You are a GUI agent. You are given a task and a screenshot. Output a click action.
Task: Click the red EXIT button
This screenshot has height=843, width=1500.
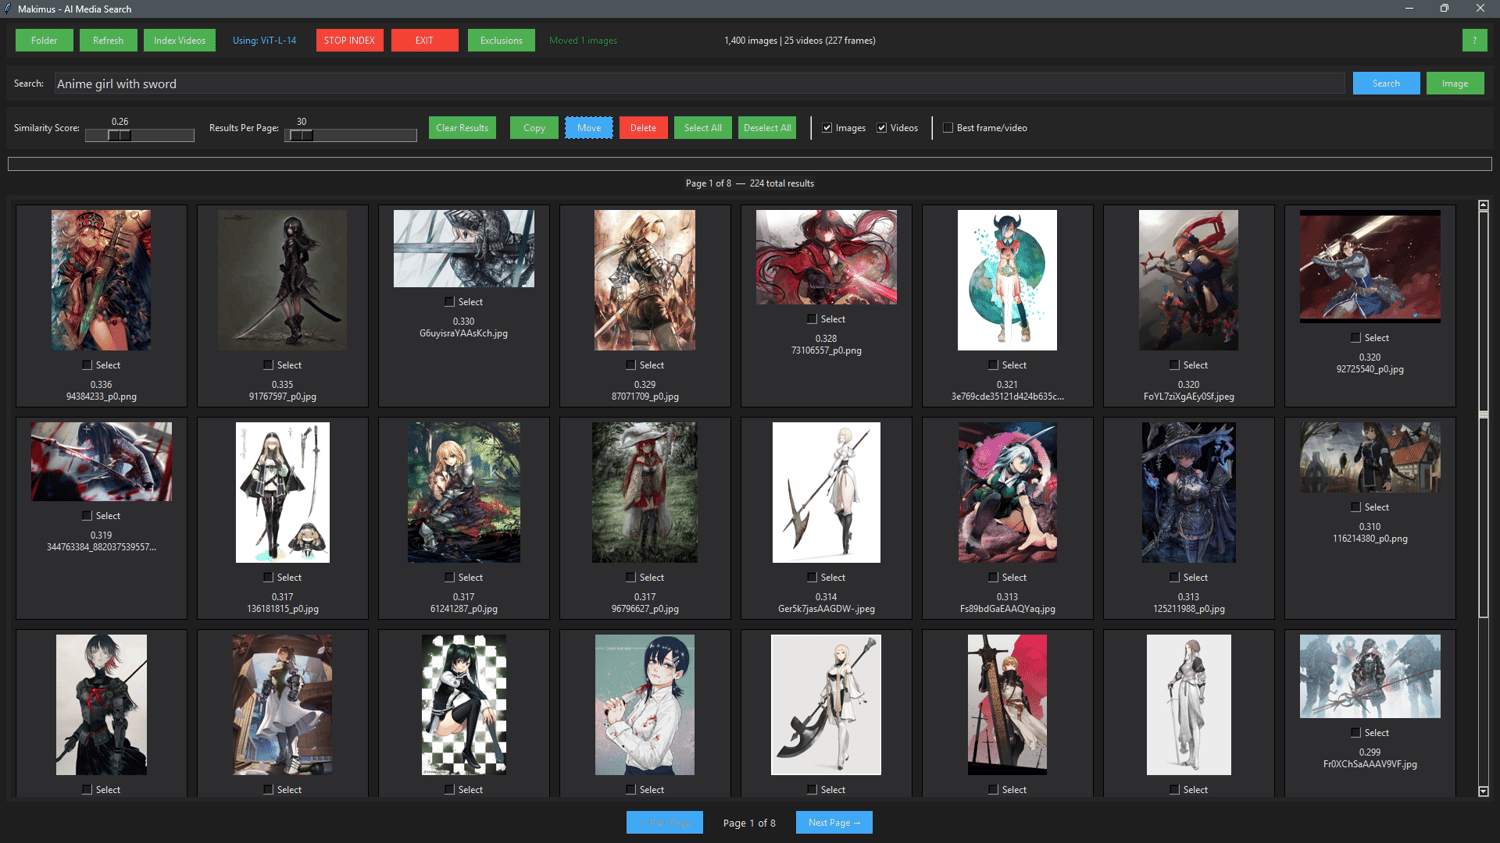425,40
